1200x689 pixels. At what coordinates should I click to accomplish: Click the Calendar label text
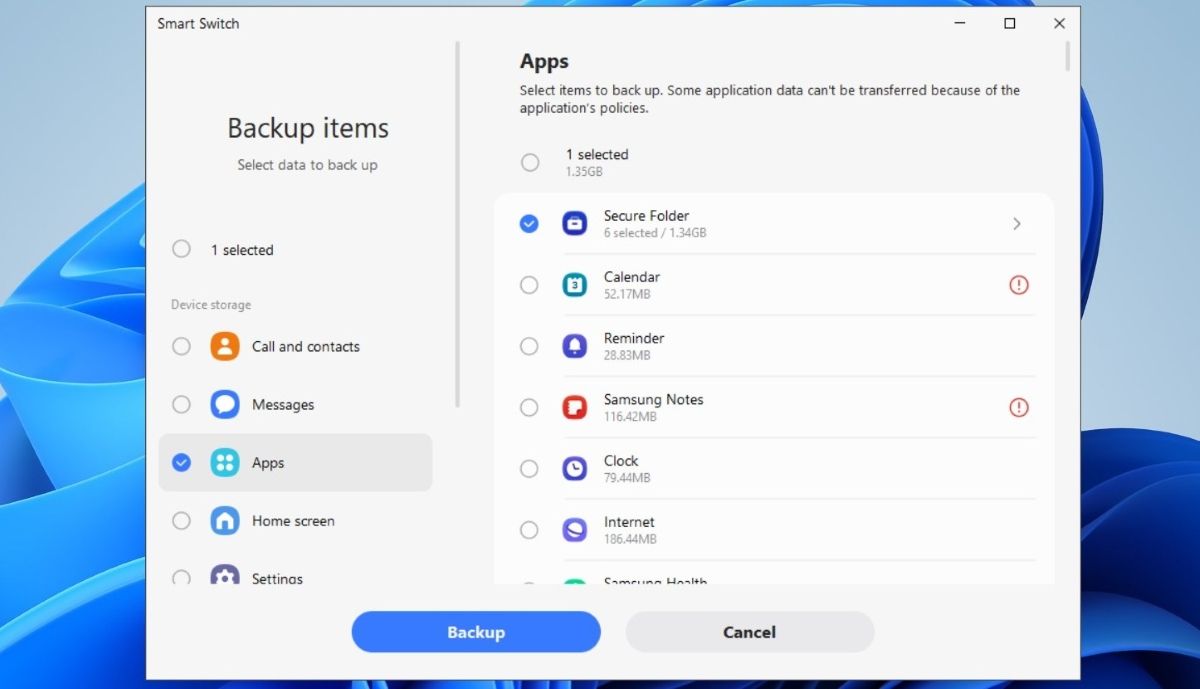(x=632, y=277)
